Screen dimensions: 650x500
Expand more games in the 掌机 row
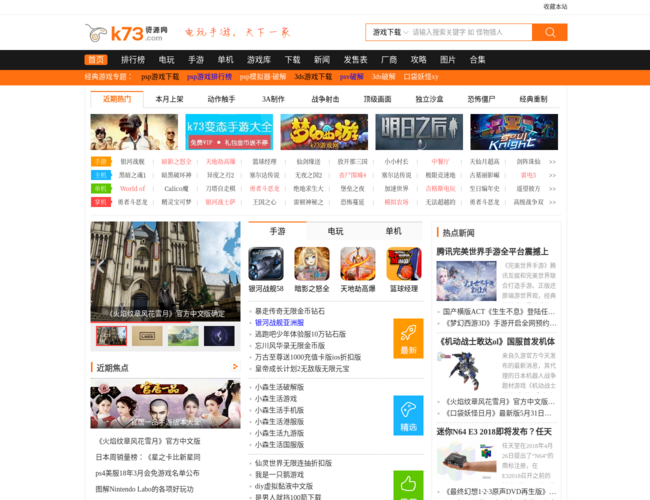[x=552, y=202]
